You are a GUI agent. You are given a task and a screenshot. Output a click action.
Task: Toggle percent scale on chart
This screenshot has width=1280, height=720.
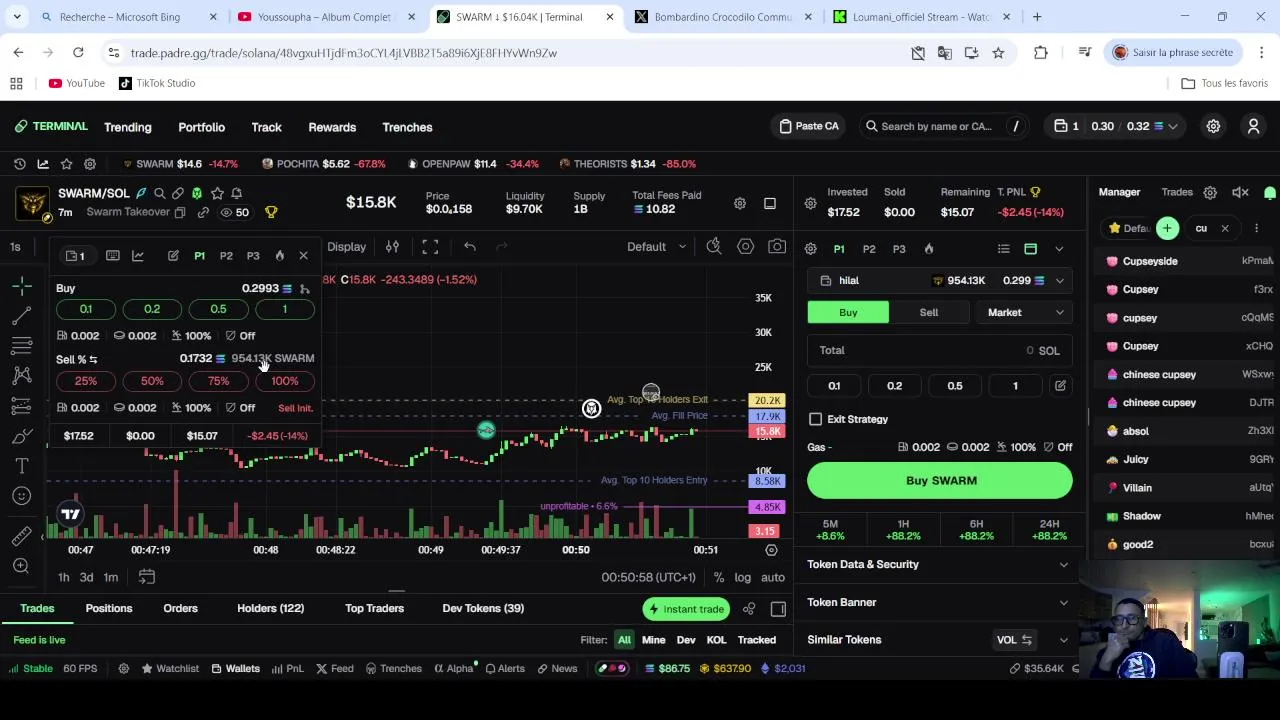pos(718,577)
